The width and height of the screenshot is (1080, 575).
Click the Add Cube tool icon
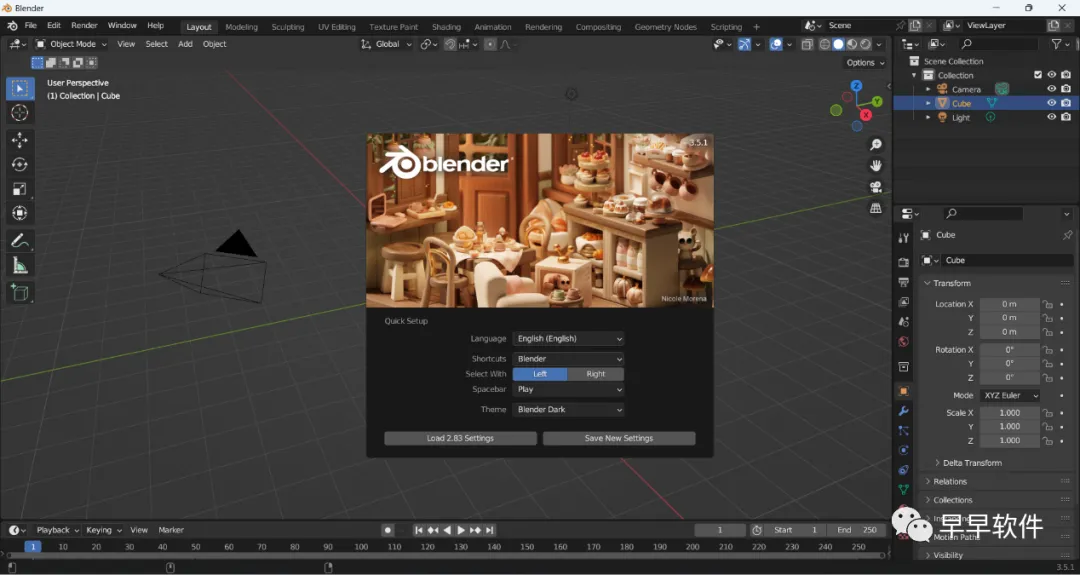coord(20,292)
